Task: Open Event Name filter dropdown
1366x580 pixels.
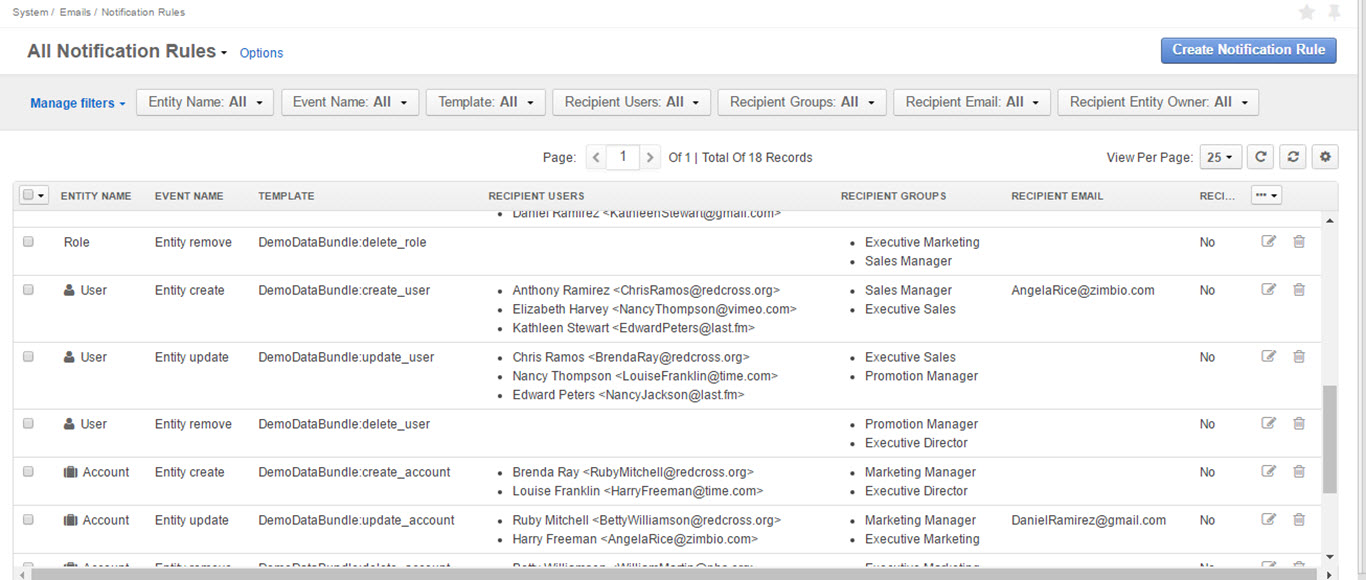Action: [x=349, y=102]
